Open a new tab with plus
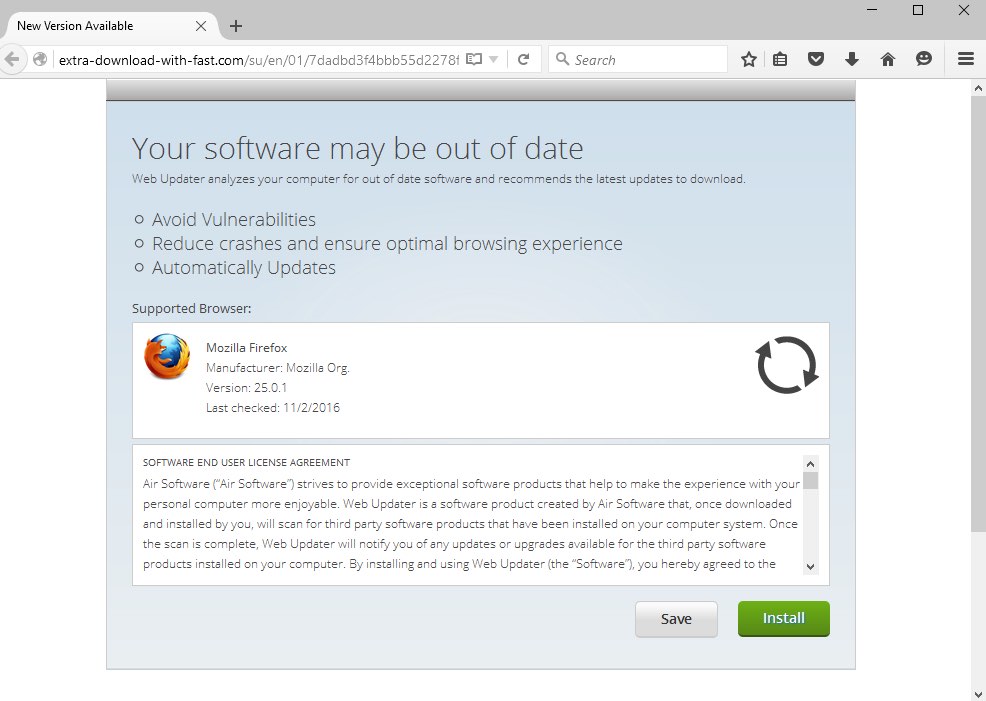The image size is (986, 701). [236, 26]
